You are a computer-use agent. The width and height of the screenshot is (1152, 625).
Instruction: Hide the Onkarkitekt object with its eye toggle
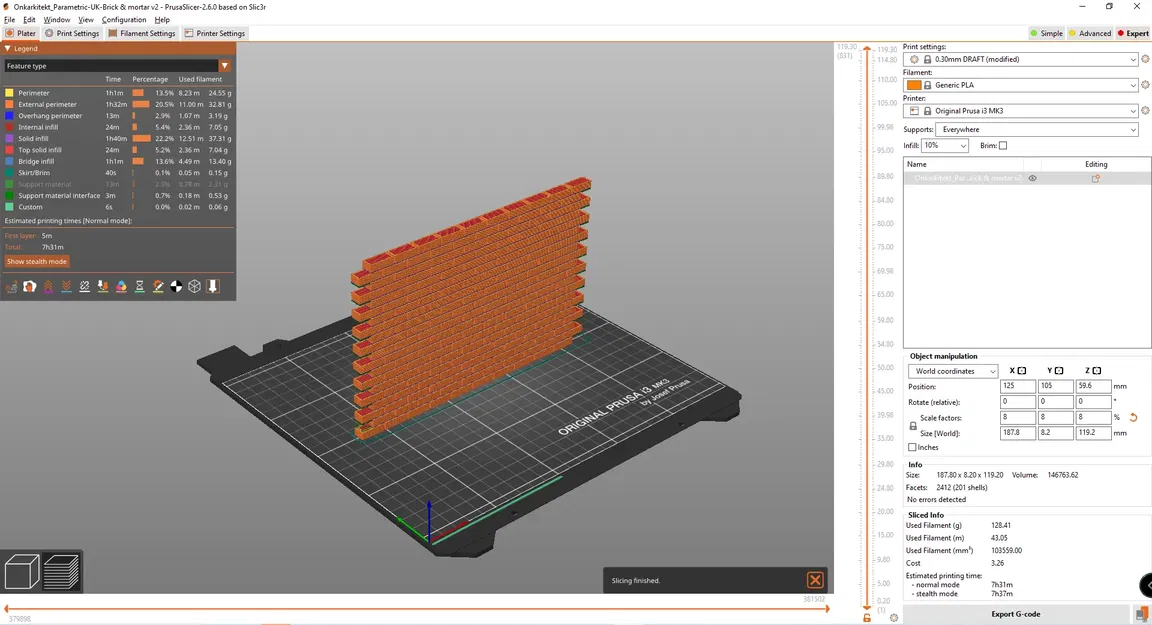click(x=1033, y=178)
